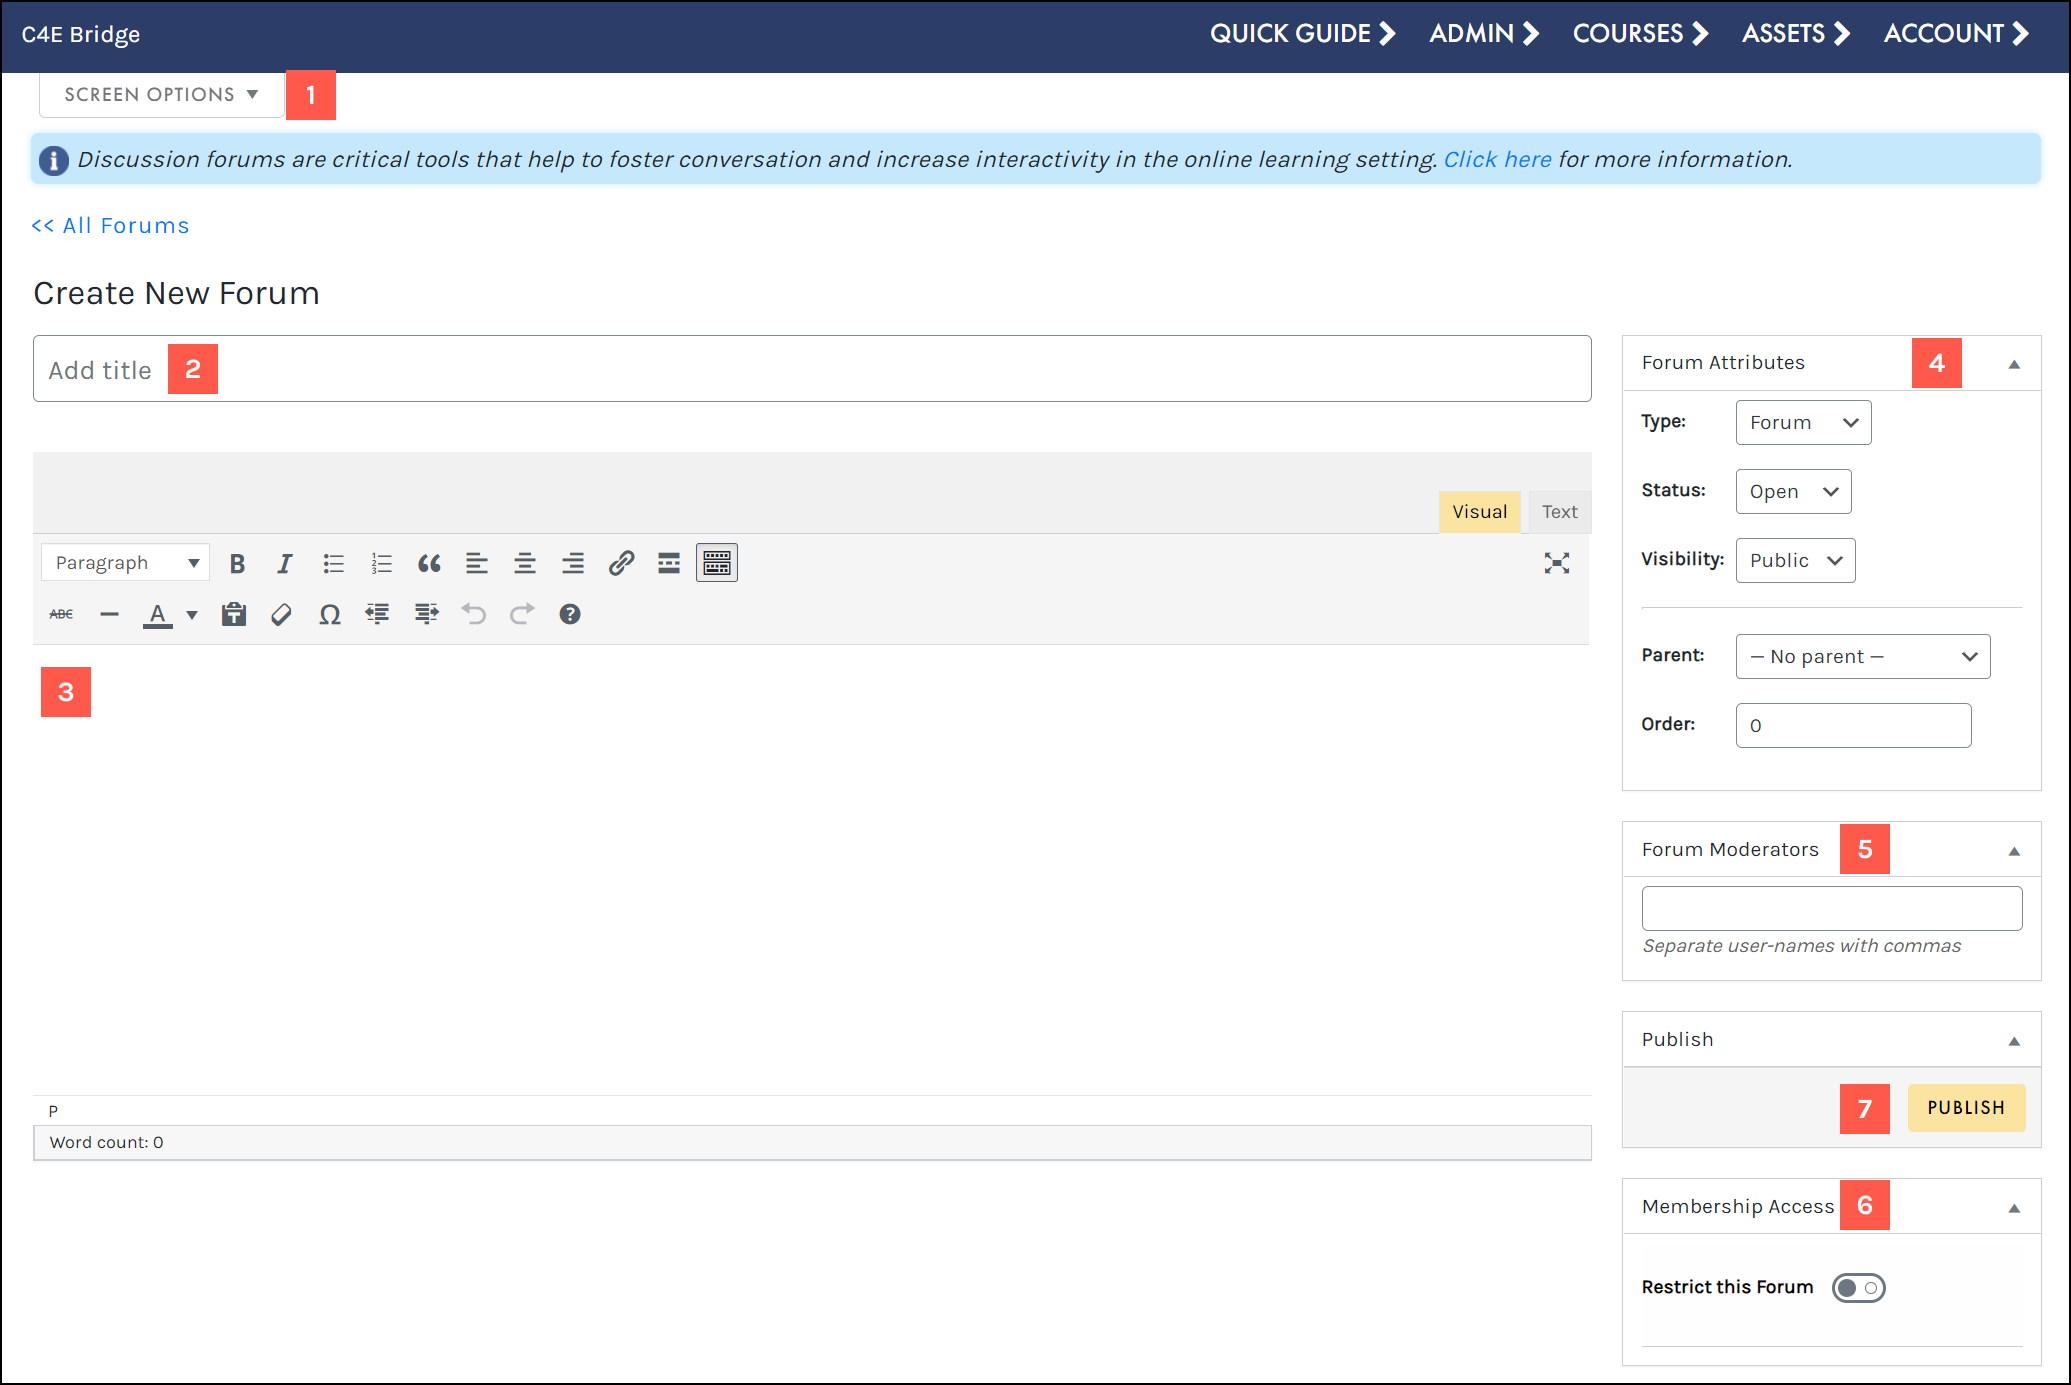The height and width of the screenshot is (1385, 2071).
Task: Open the Account menu
Action: [x=1956, y=34]
